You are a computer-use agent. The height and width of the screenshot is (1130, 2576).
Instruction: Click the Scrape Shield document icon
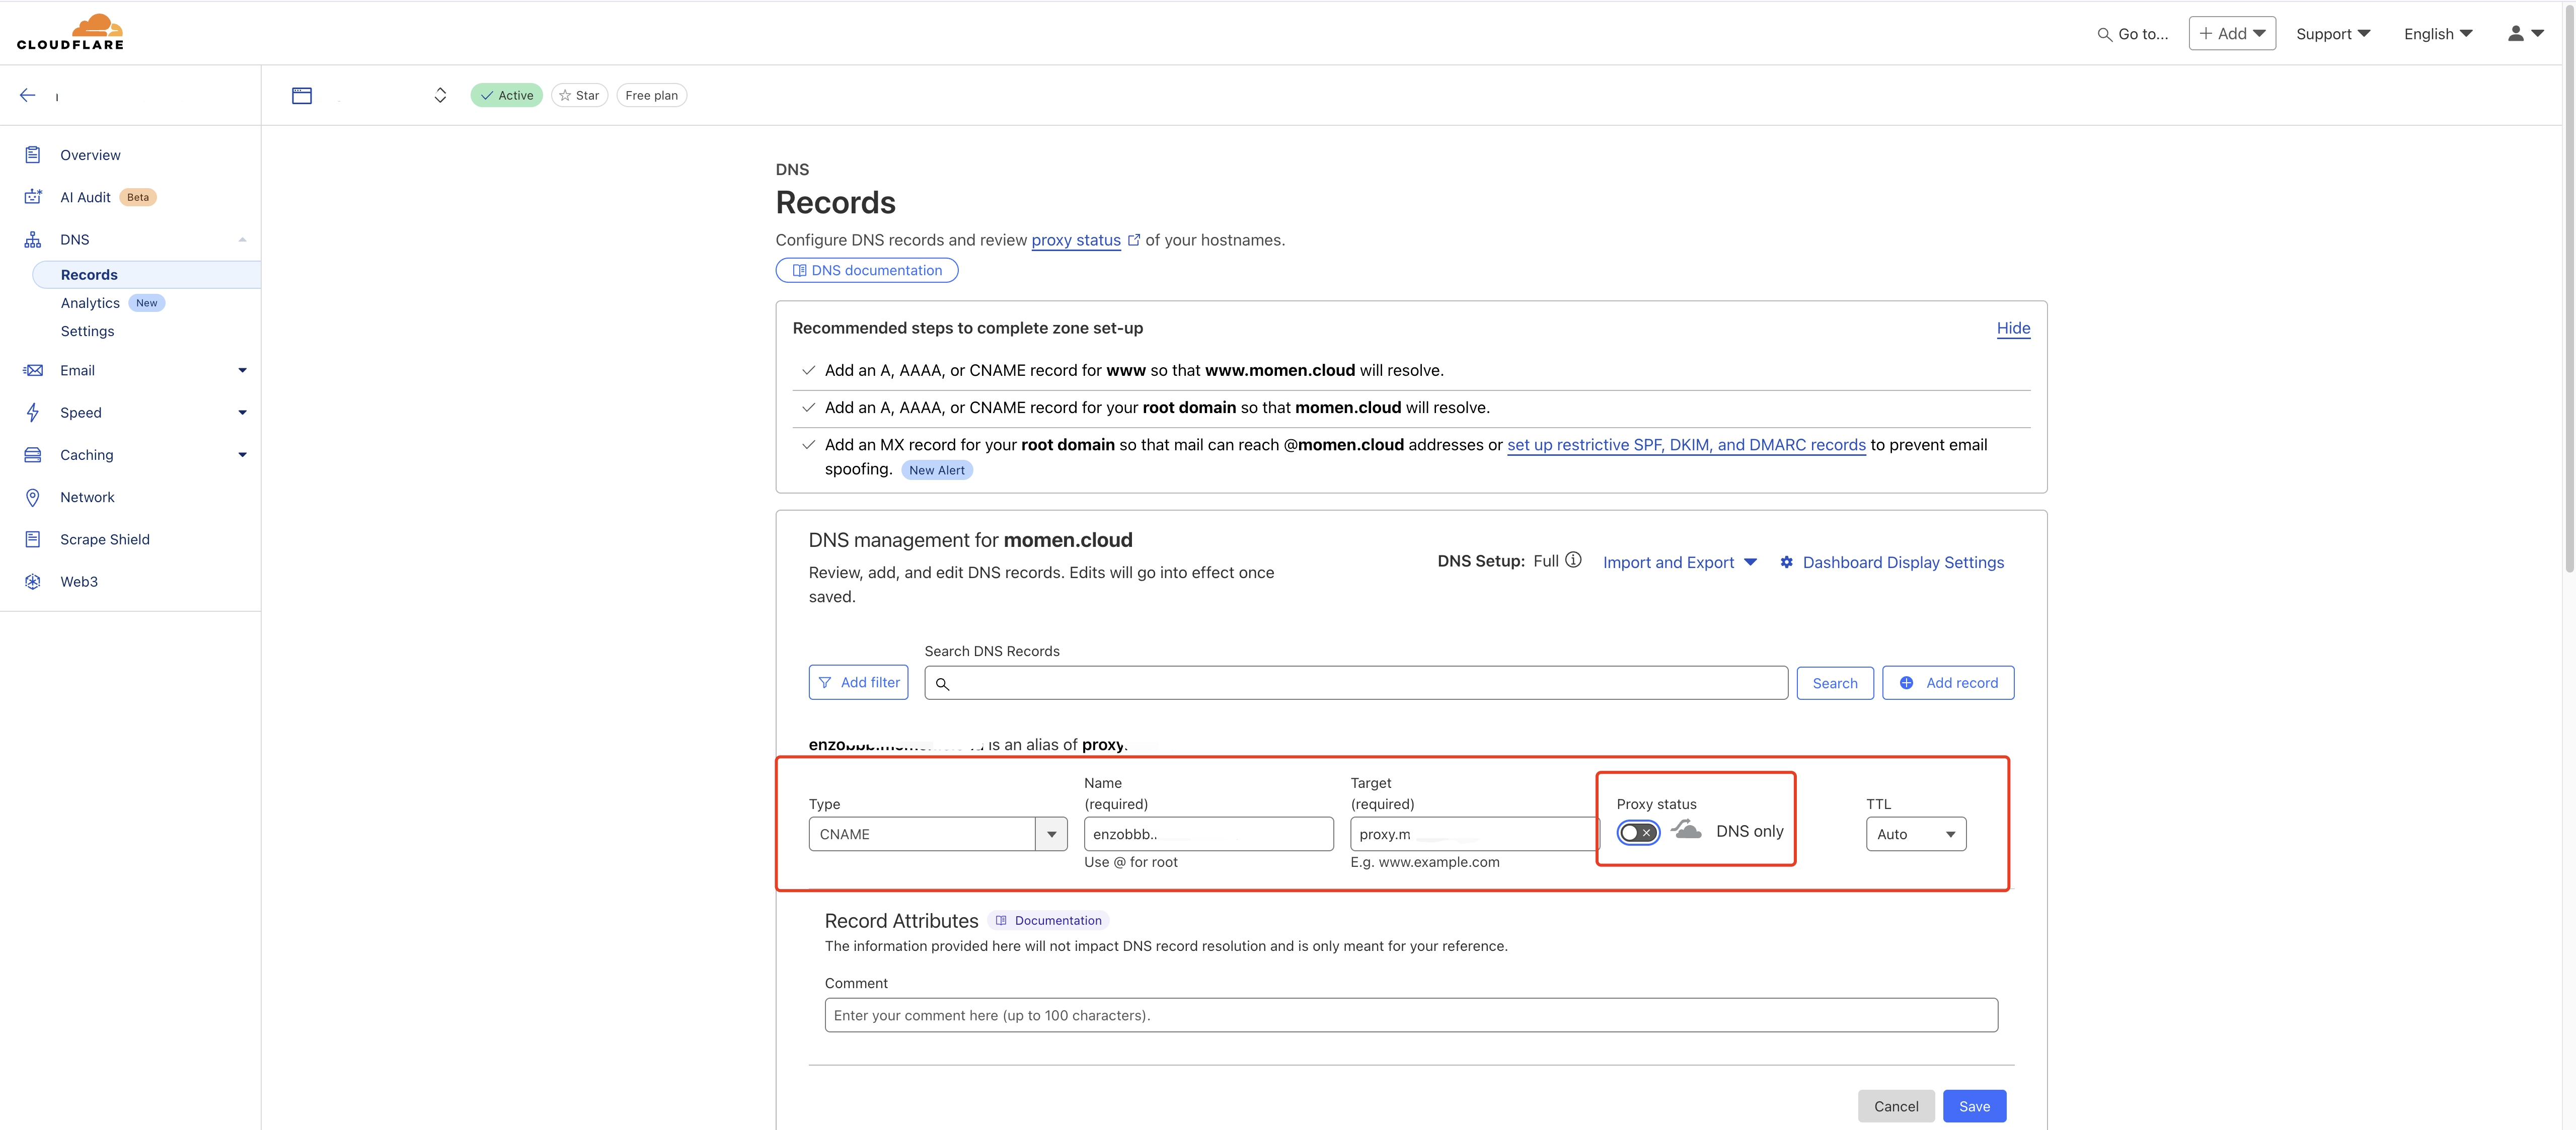(x=33, y=539)
